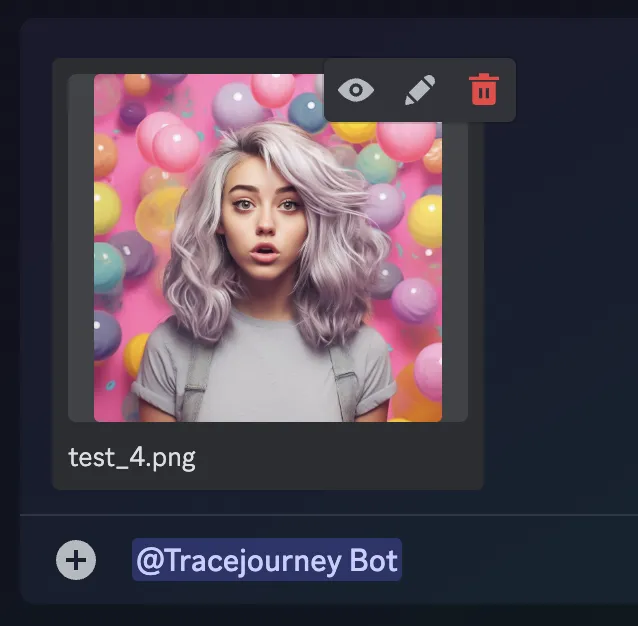The width and height of the screenshot is (638, 626).
Task: Edit the attachment with the pencil icon
Action: click(420, 90)
